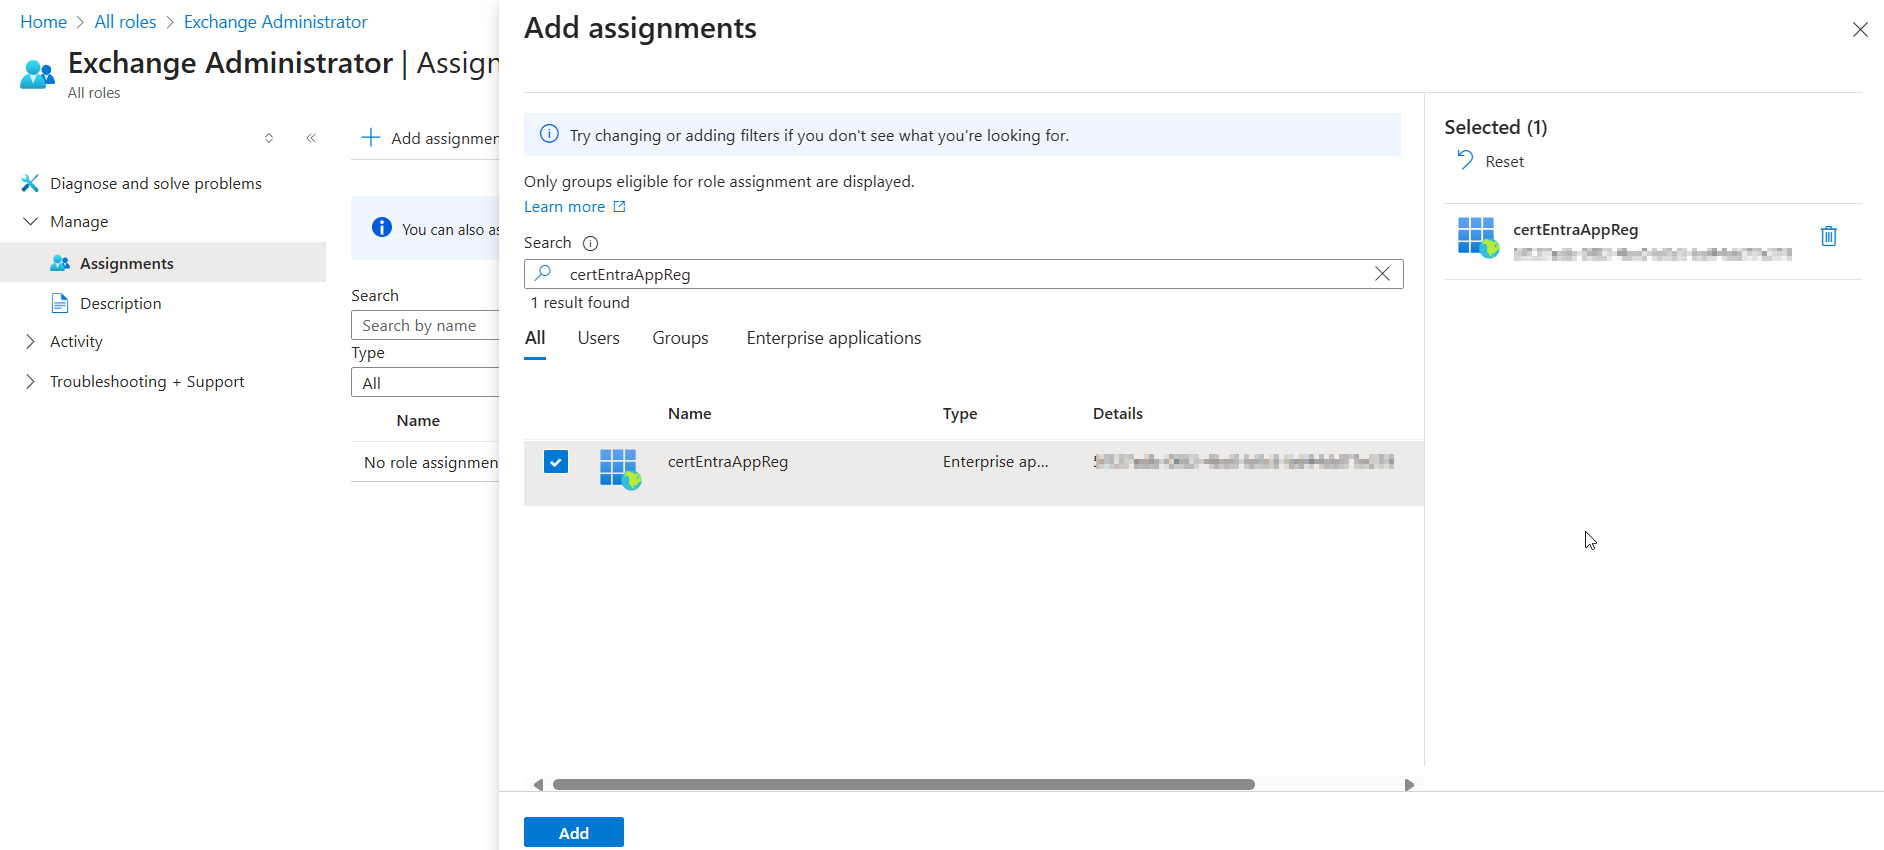The image size is (1884, 850).
Task: Clear the search box with X icon
Action: click(1382, 274)
